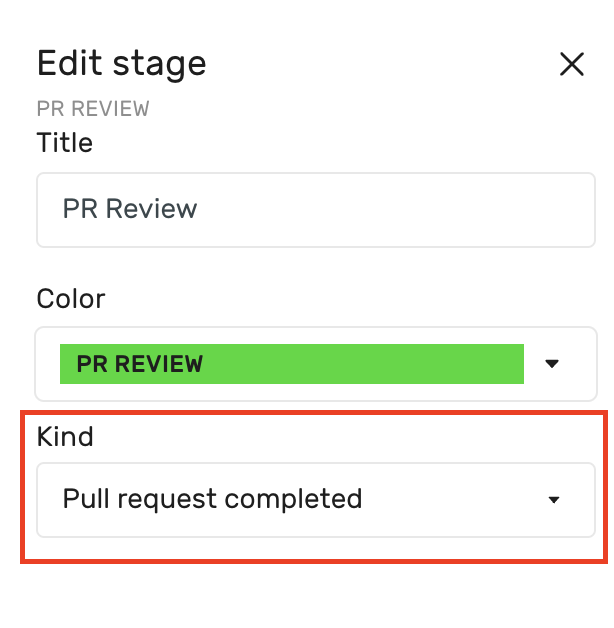614x628 pixels.
Task: Click the X icon beside Edit stage
Action: coord(571,65)
